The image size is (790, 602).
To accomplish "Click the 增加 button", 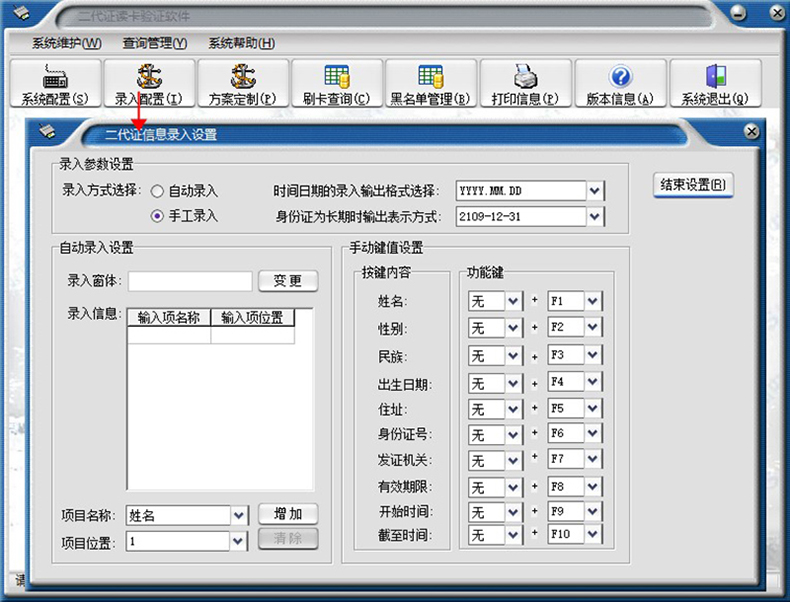I will tap(288, 514).
